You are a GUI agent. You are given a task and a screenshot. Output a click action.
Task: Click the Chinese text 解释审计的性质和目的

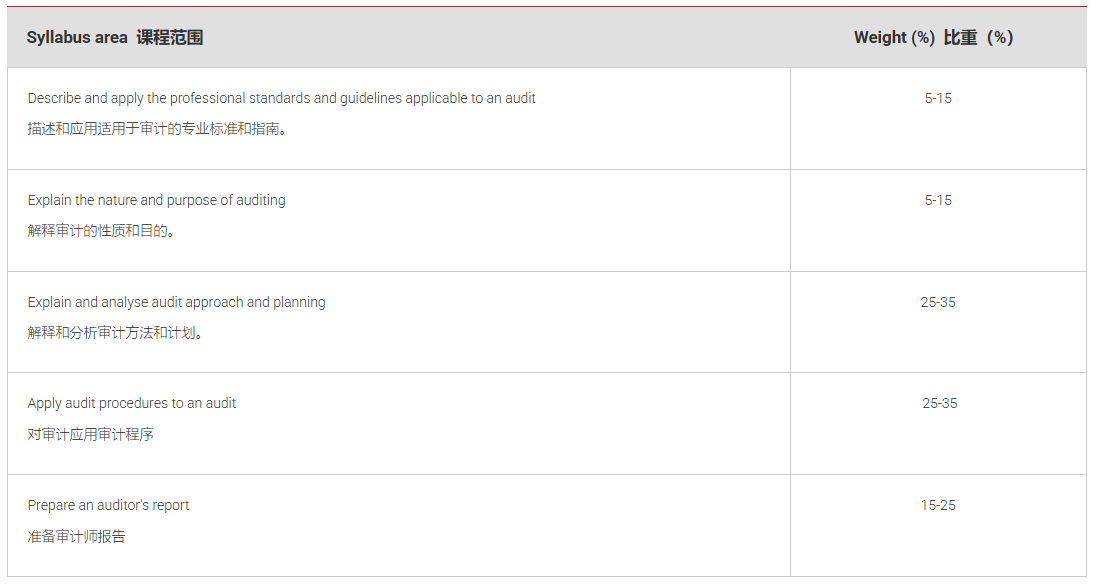click(101, 231)
